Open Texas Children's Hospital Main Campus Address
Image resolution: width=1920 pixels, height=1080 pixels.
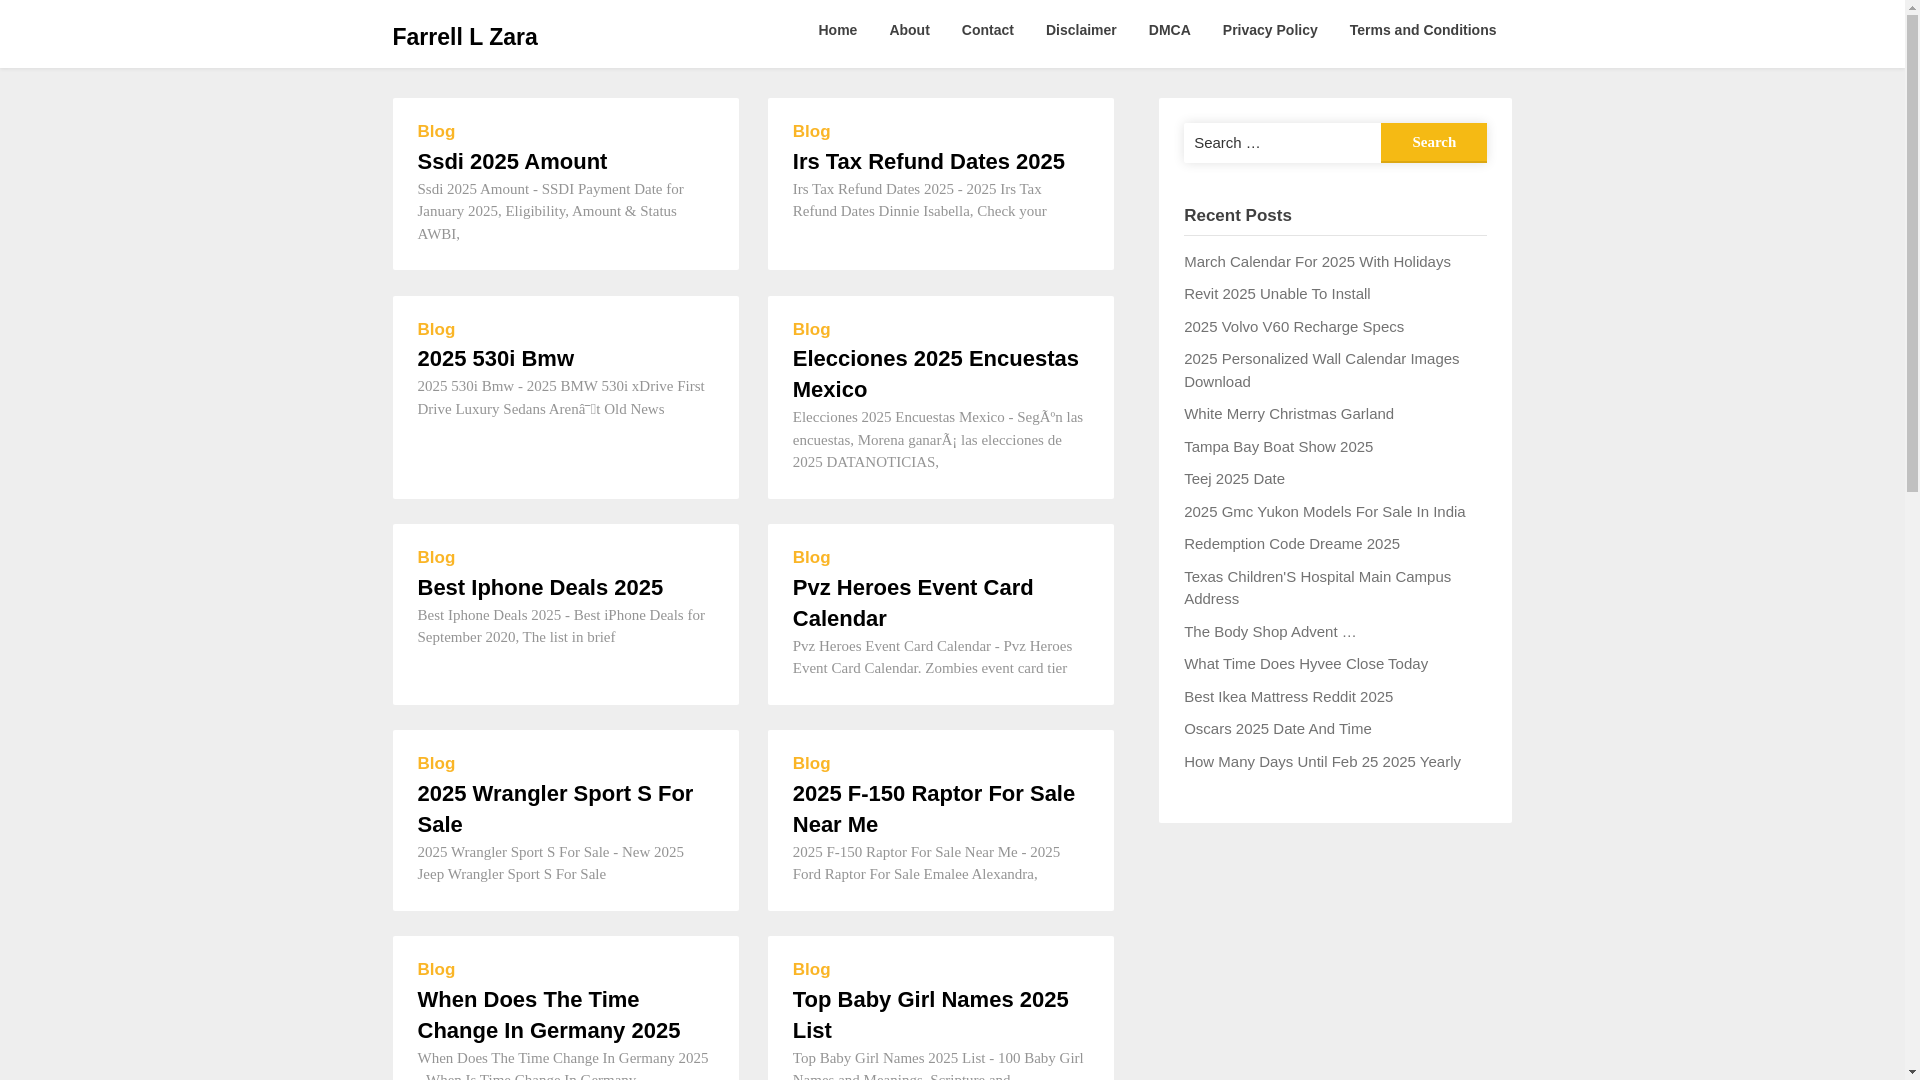coord(1317,588)
